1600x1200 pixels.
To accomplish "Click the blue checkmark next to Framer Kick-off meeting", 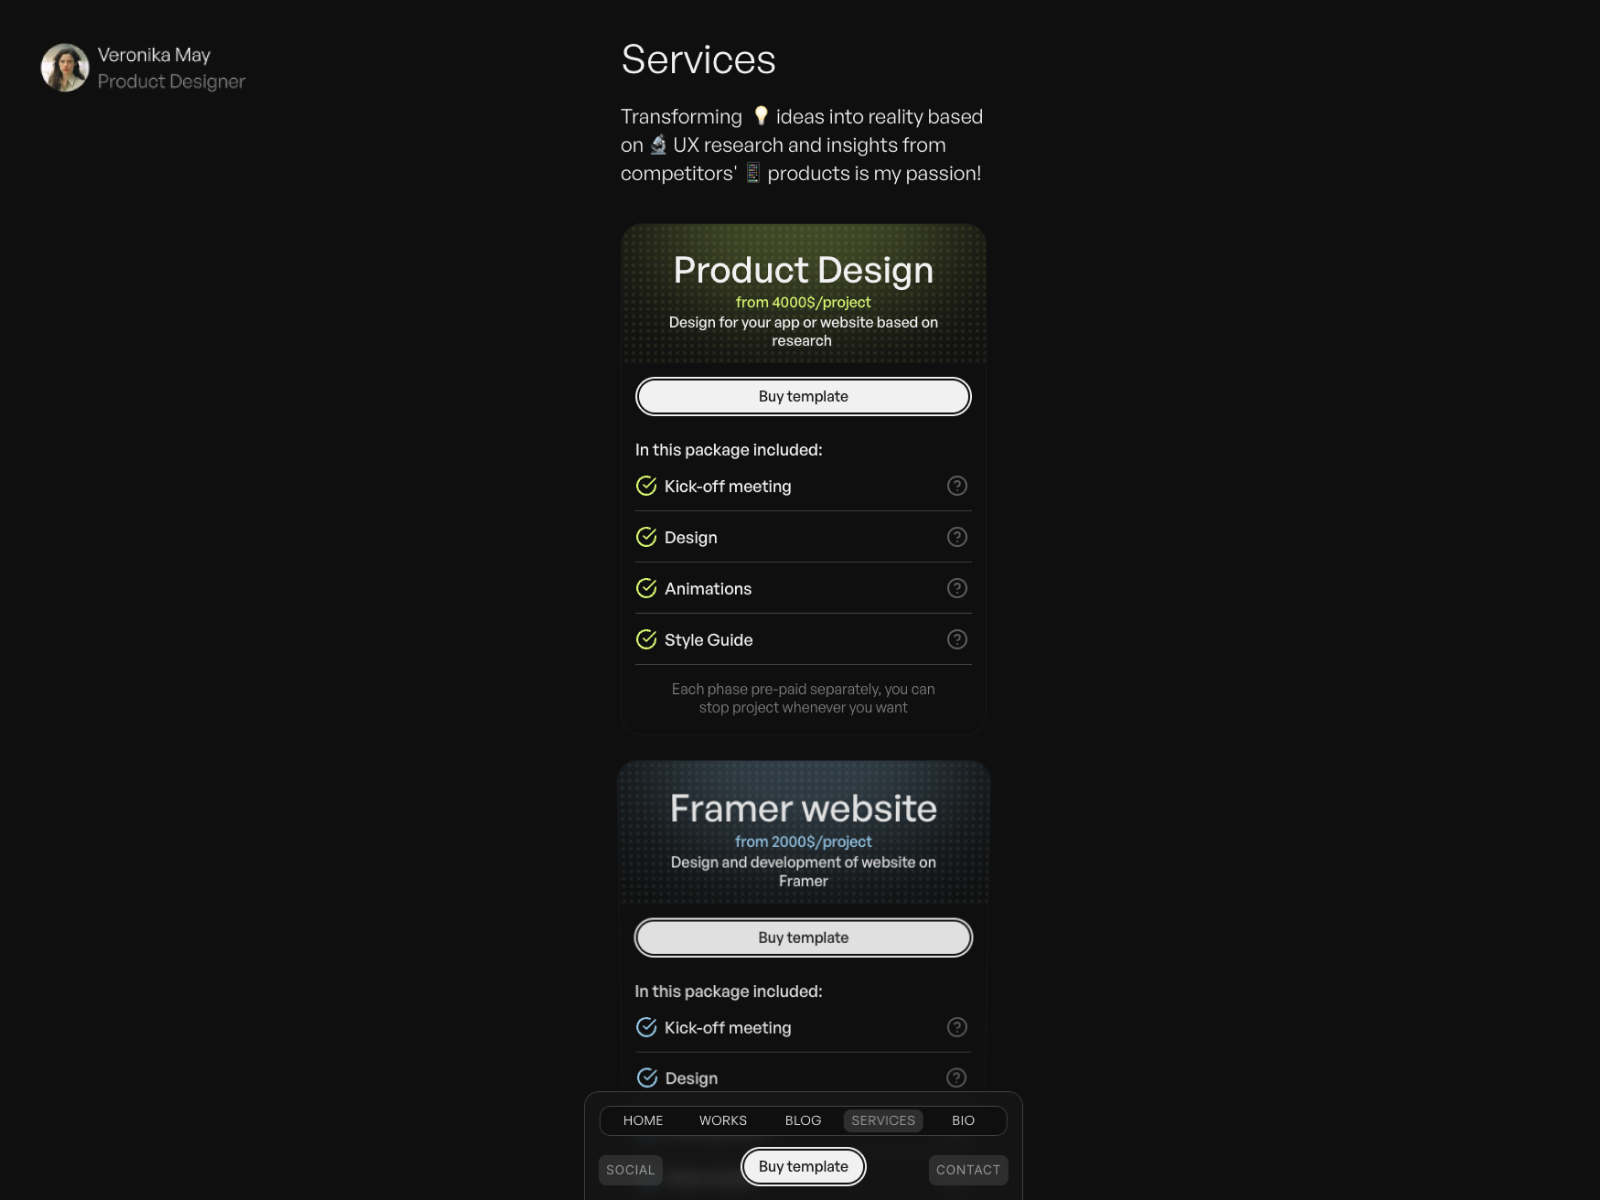I will [x=647, y=1027].
